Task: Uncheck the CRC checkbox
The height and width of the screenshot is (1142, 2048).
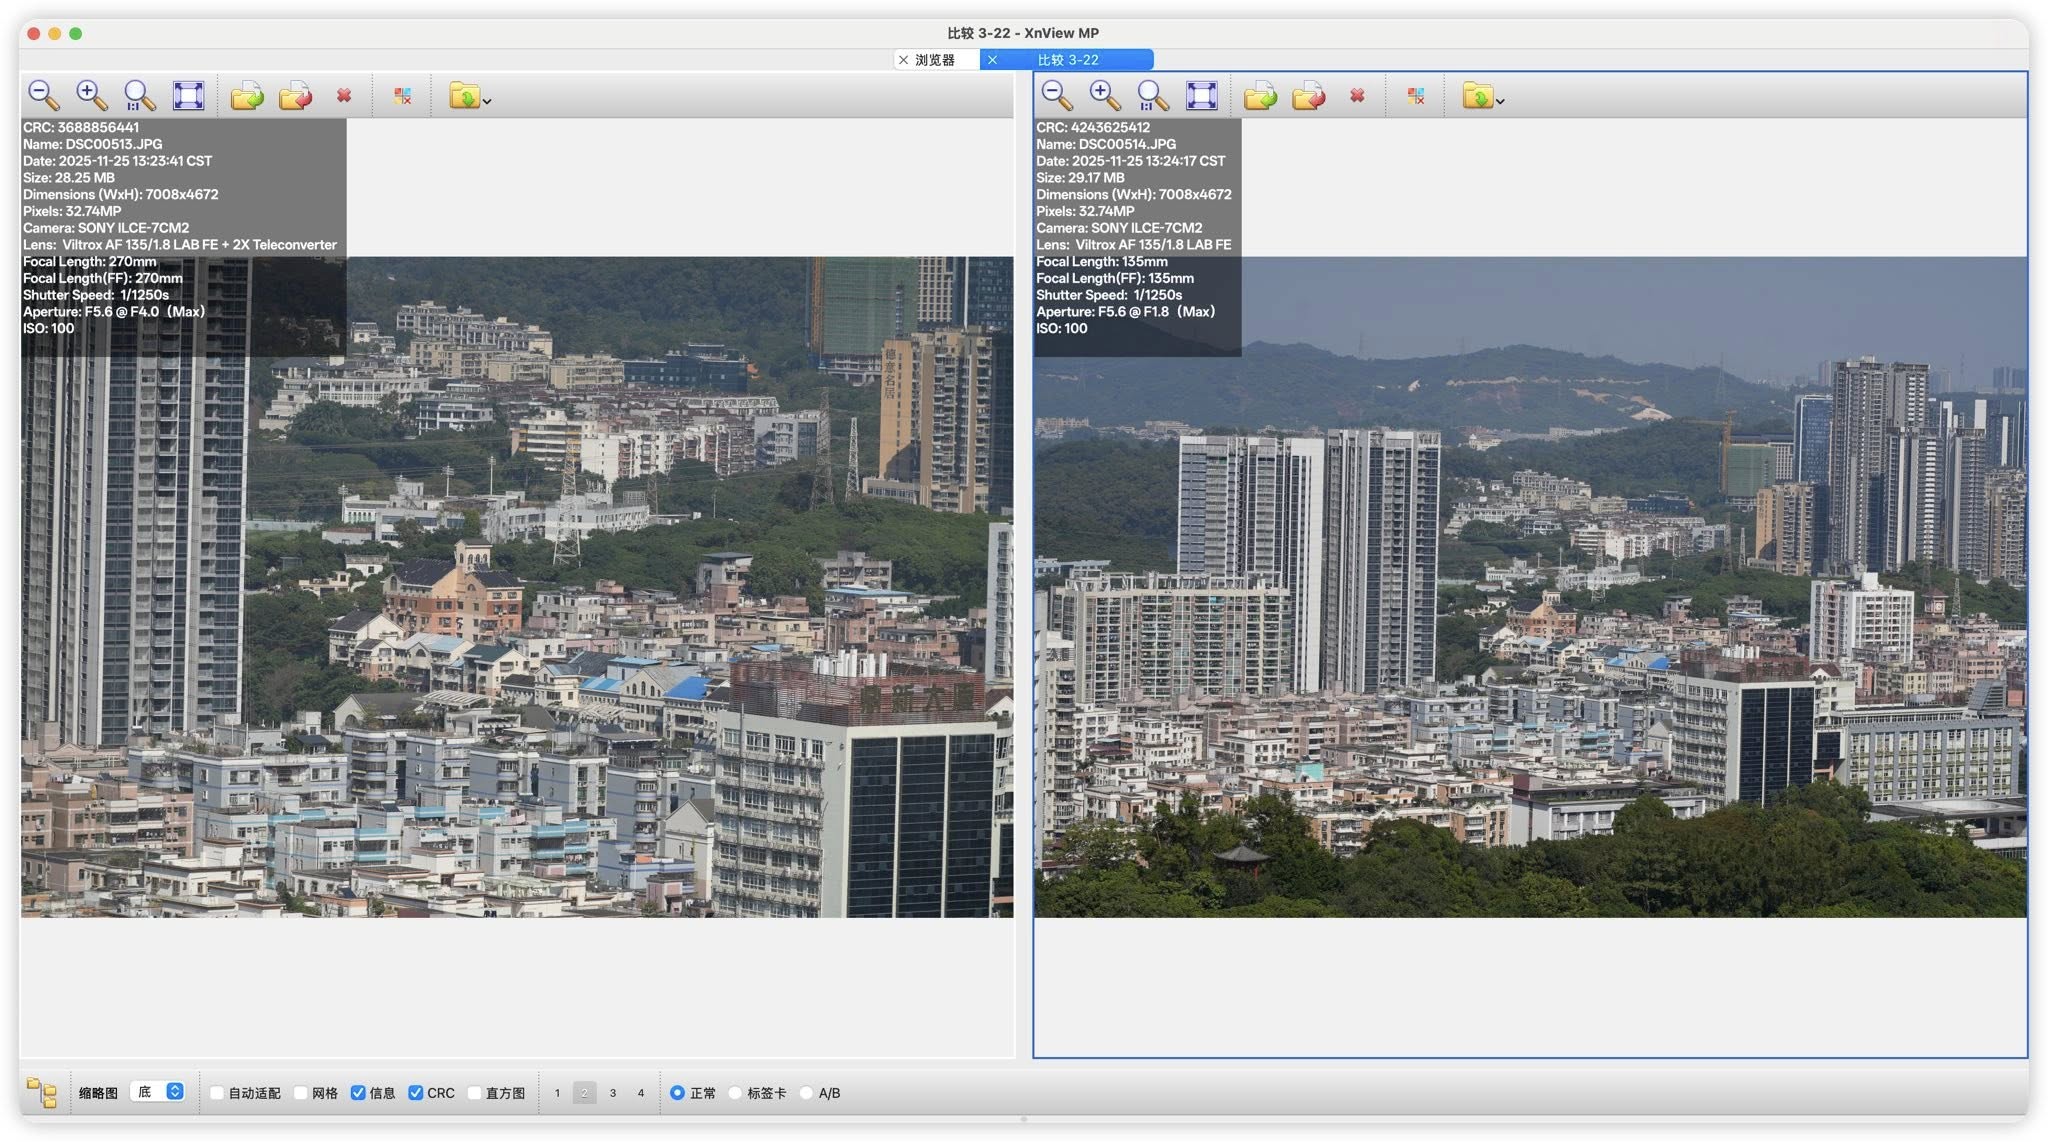Action: (x=416, y=1093)
